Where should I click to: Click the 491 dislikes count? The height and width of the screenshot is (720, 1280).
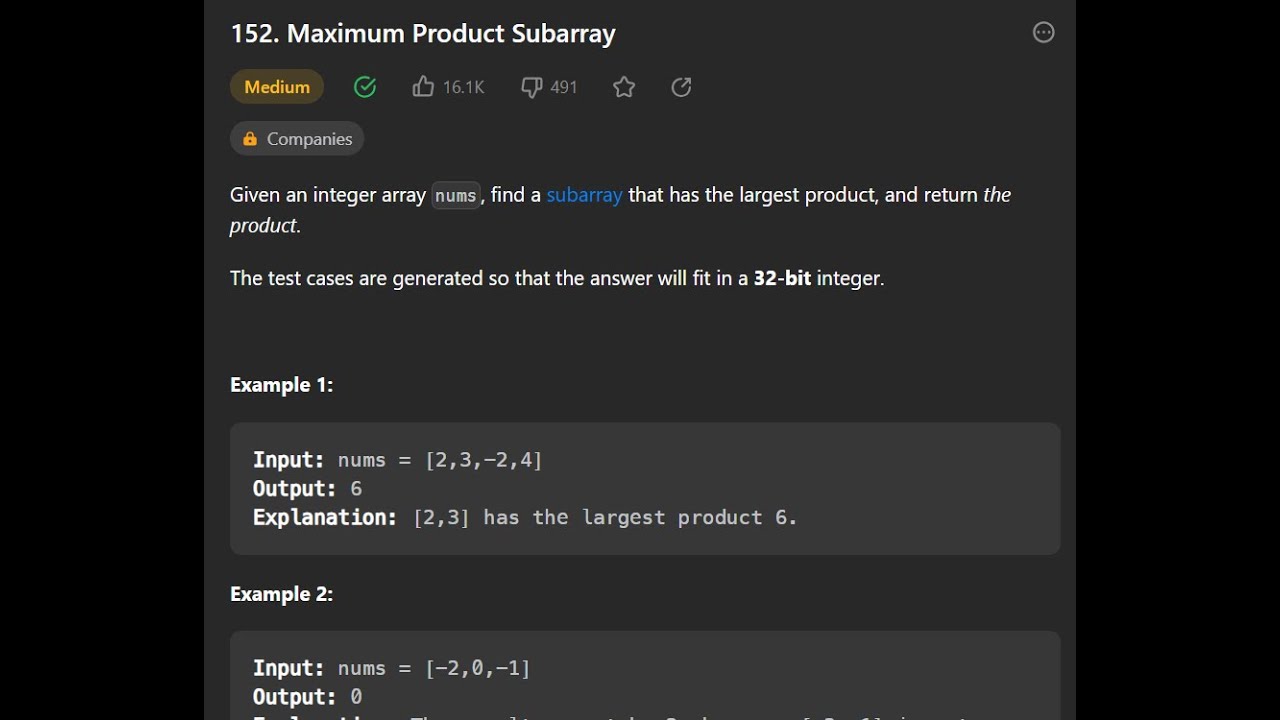pyautogui.click(x=564, y=87)
